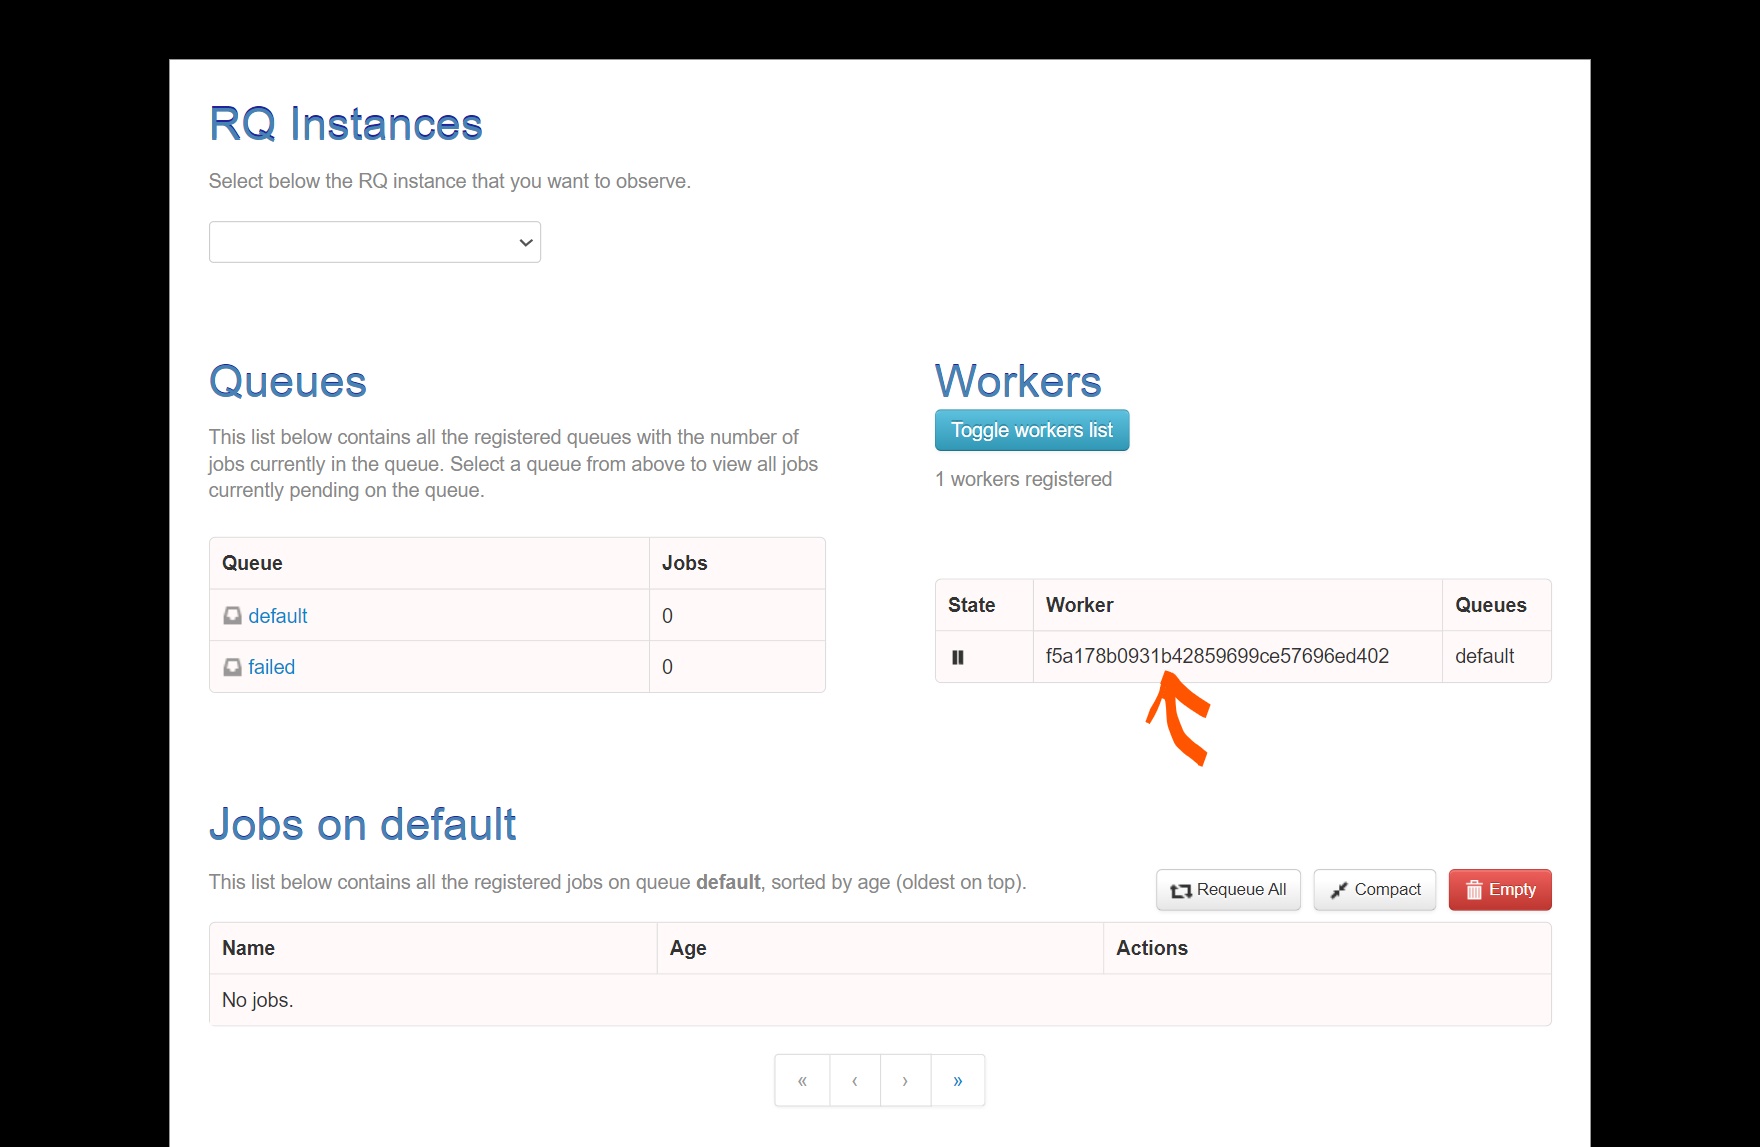Click the trash icon on the Empty button
The width and height of the screenshot is (1760, 1147).
tap(1474, 890)
